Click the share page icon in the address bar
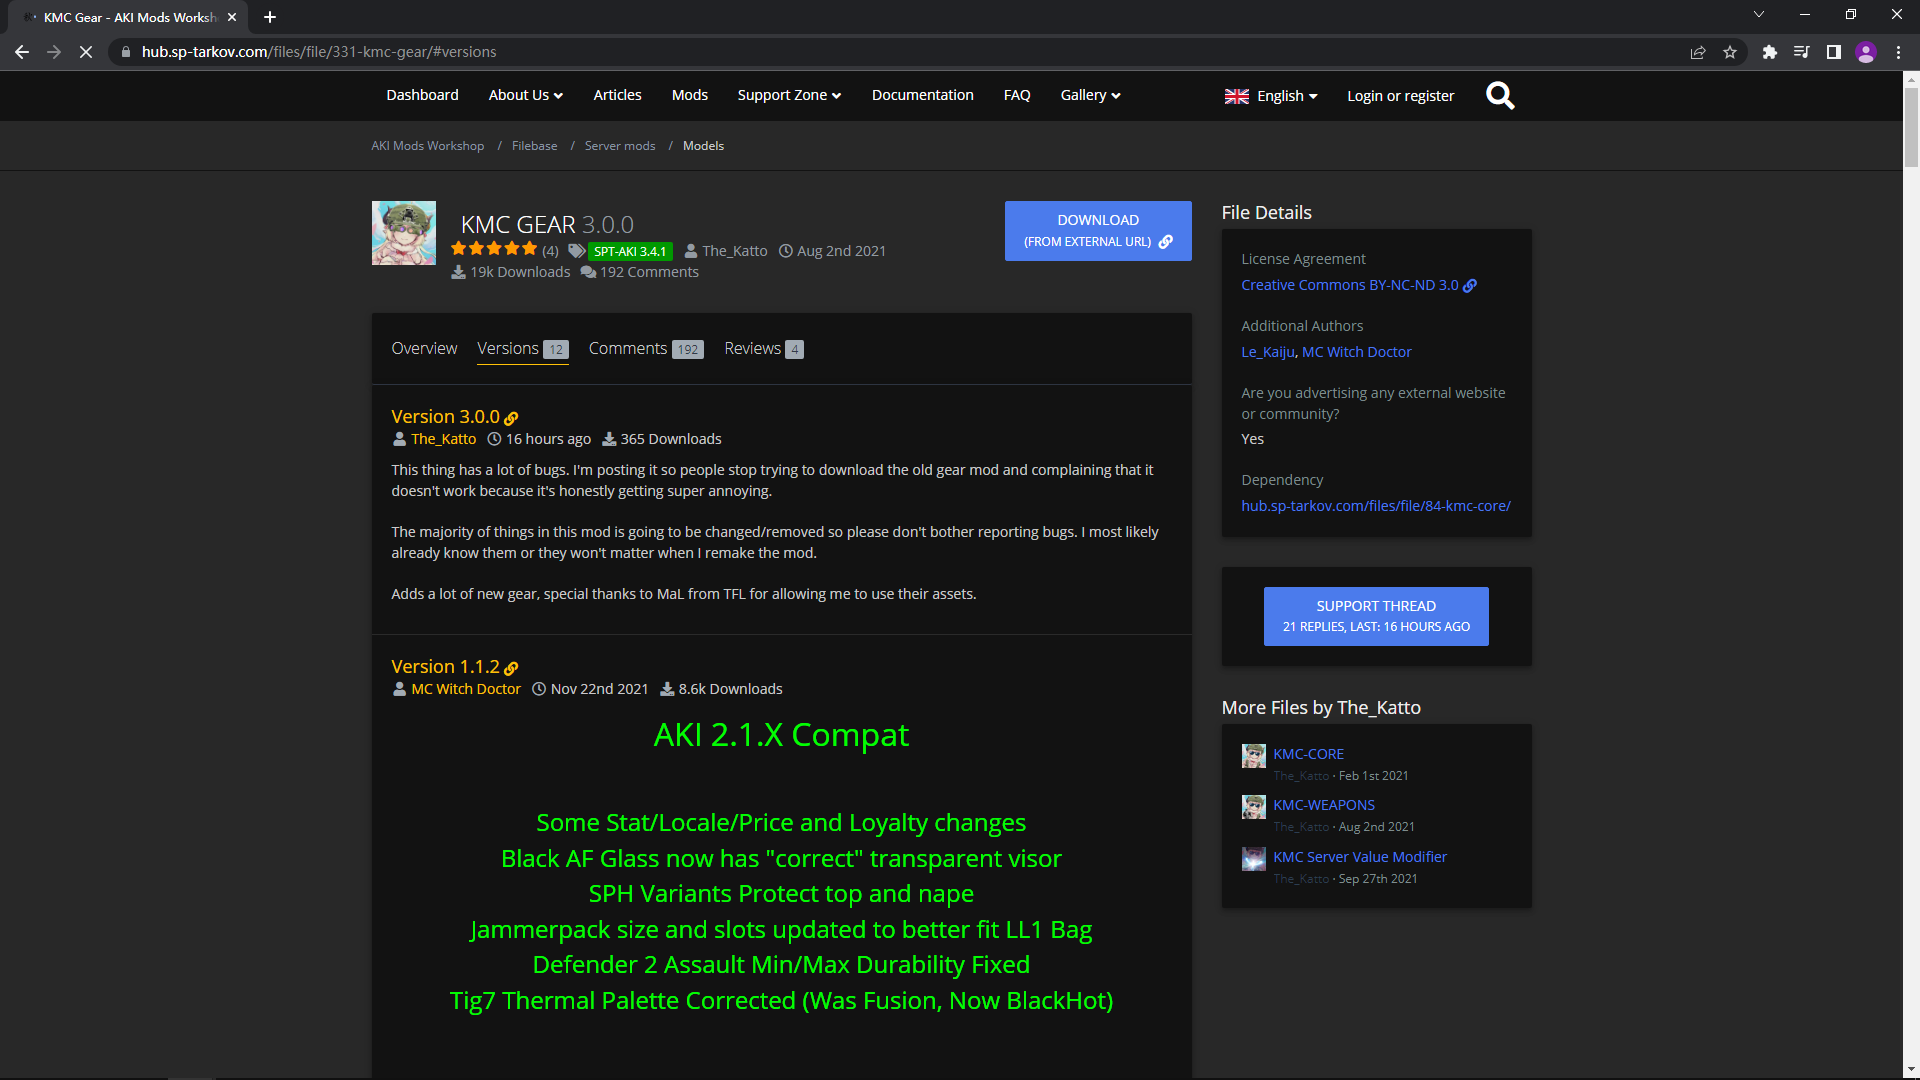 pos(1697,52)
